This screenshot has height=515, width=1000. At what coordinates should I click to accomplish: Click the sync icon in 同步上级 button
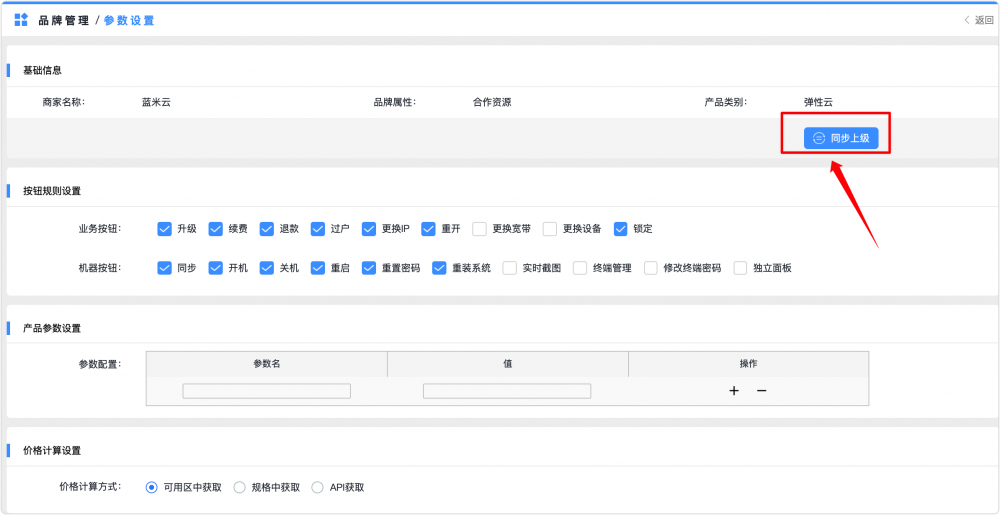(x=818, y=138)
